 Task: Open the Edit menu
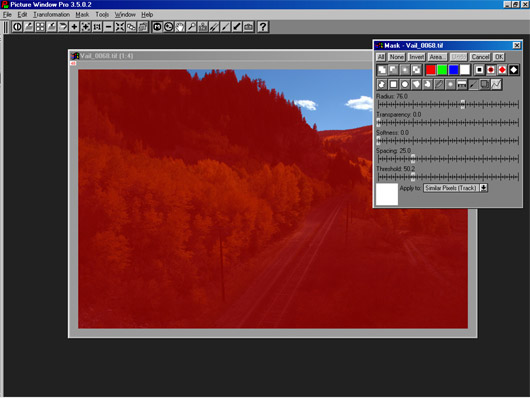tap(22, 15)
